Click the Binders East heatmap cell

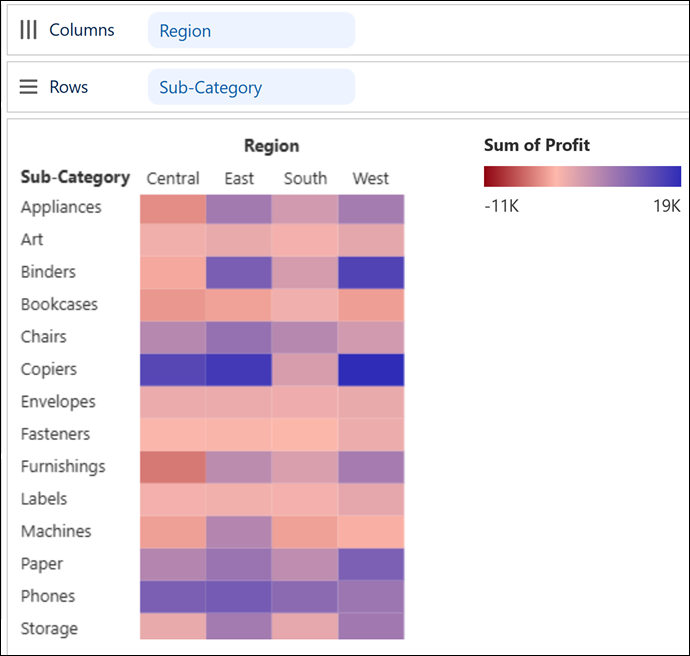click(x=239, y=273)
